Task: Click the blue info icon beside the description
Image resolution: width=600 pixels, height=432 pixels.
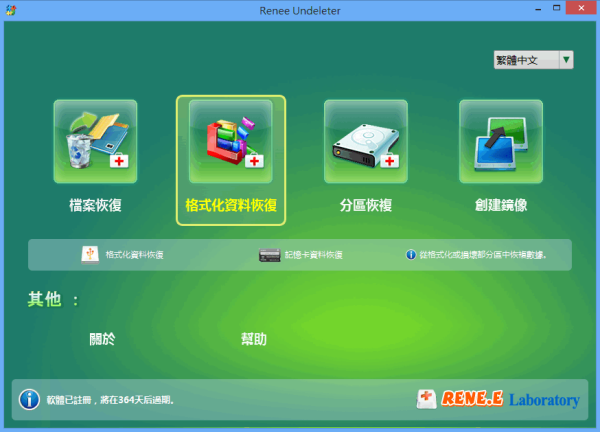Action: pyautogui.click(x=411, y=254)
